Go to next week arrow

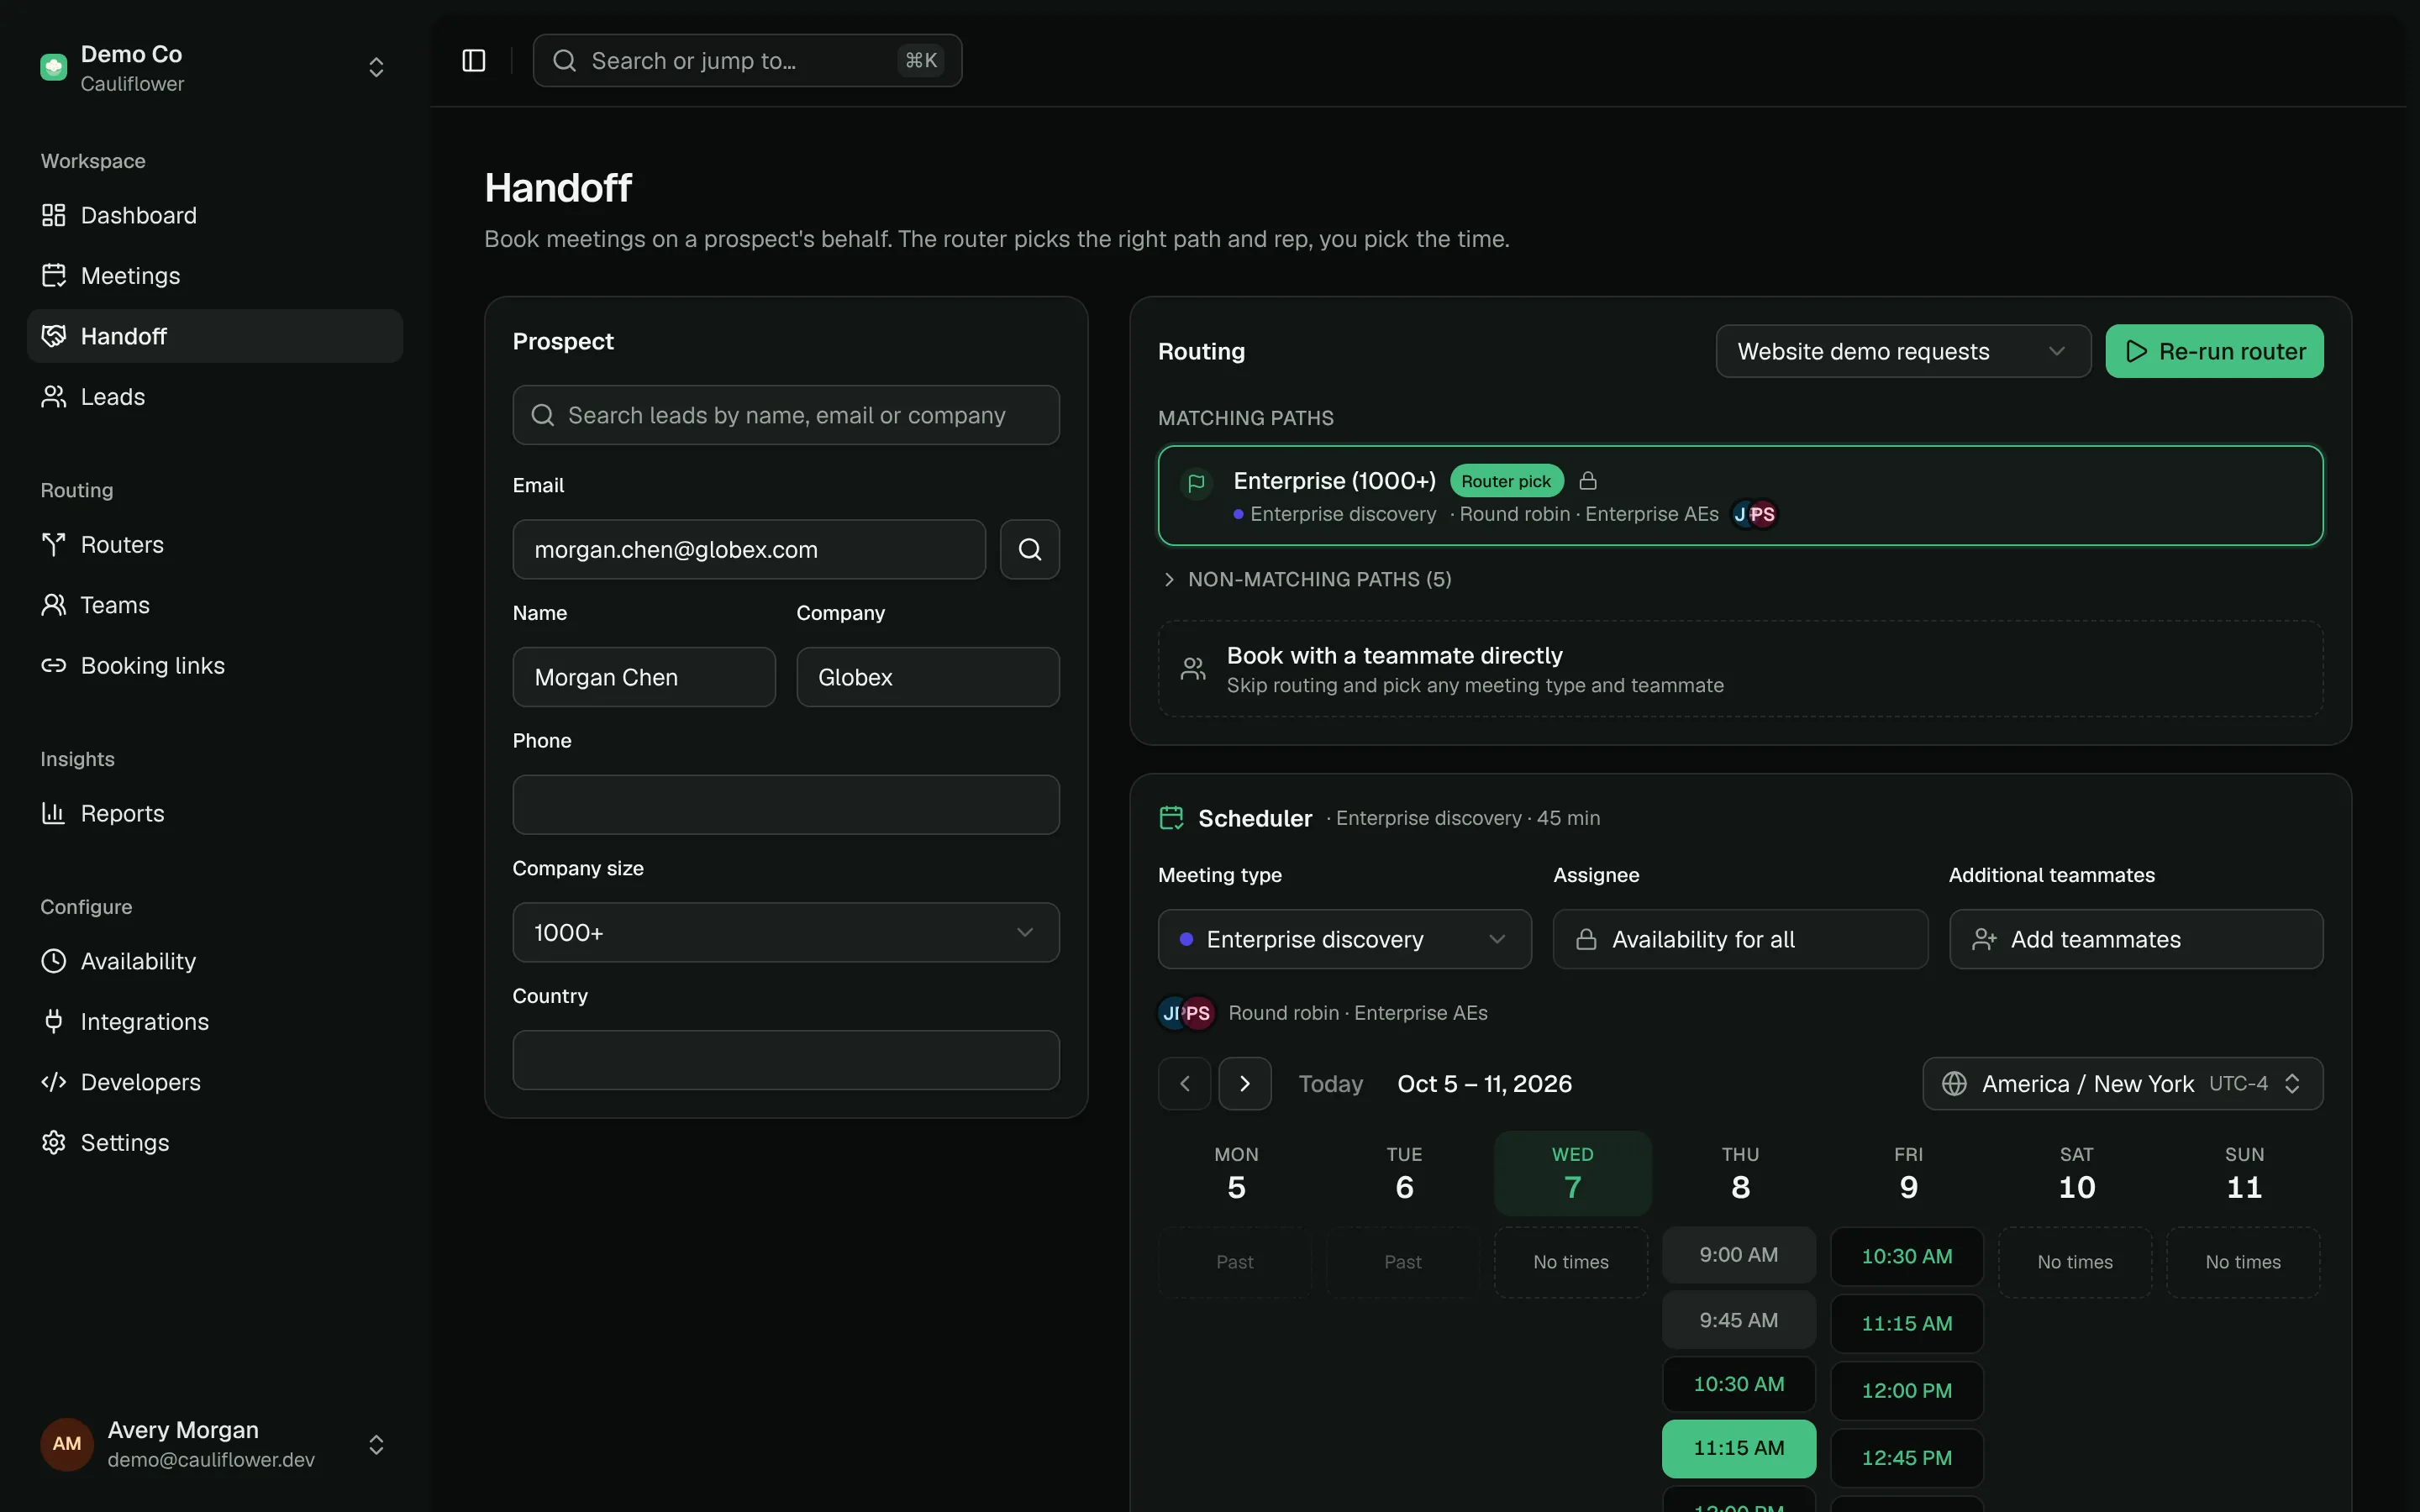1245,1084
